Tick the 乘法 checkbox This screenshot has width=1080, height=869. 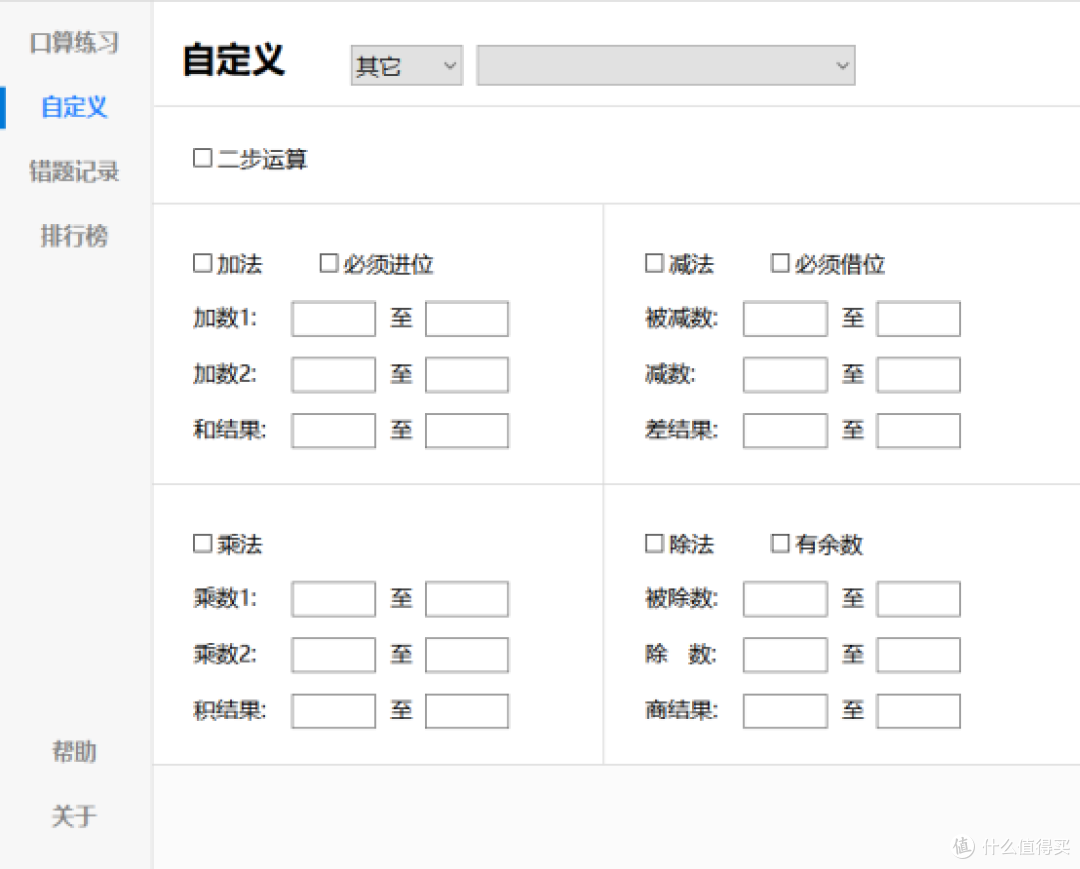[202, 543]
